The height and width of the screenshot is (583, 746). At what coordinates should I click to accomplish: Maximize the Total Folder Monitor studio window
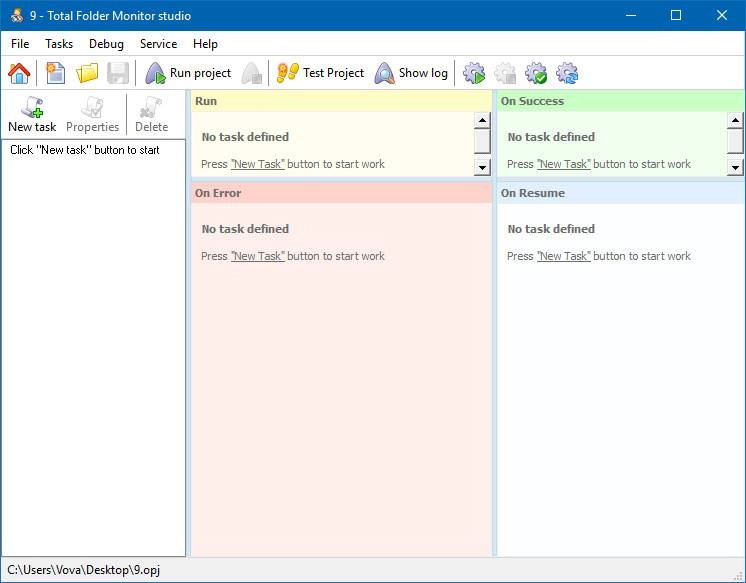click(x=676, y=15)
